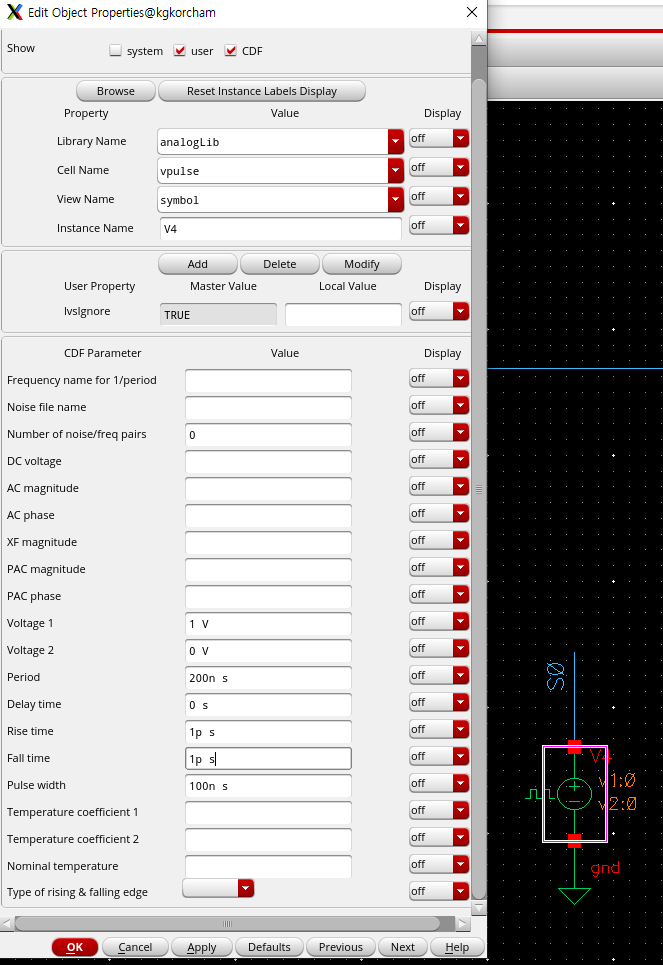
Task: Click the Browse button
Action: (115, 91)
